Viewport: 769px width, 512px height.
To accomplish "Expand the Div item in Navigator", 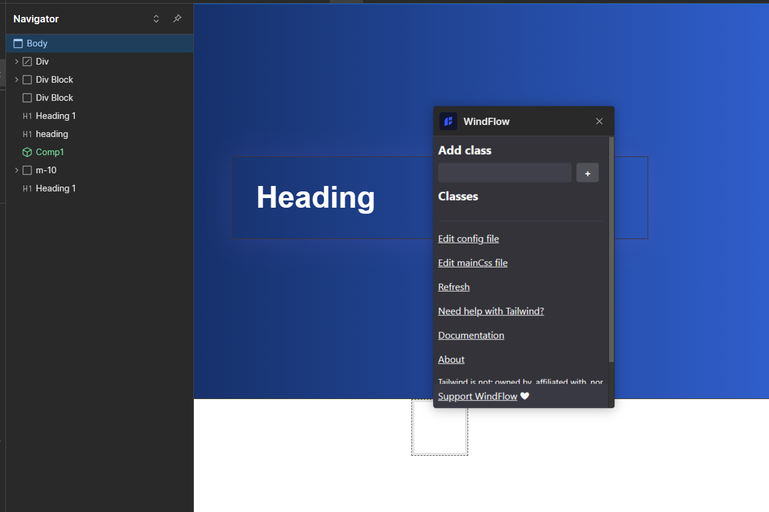I will [16, 61].
